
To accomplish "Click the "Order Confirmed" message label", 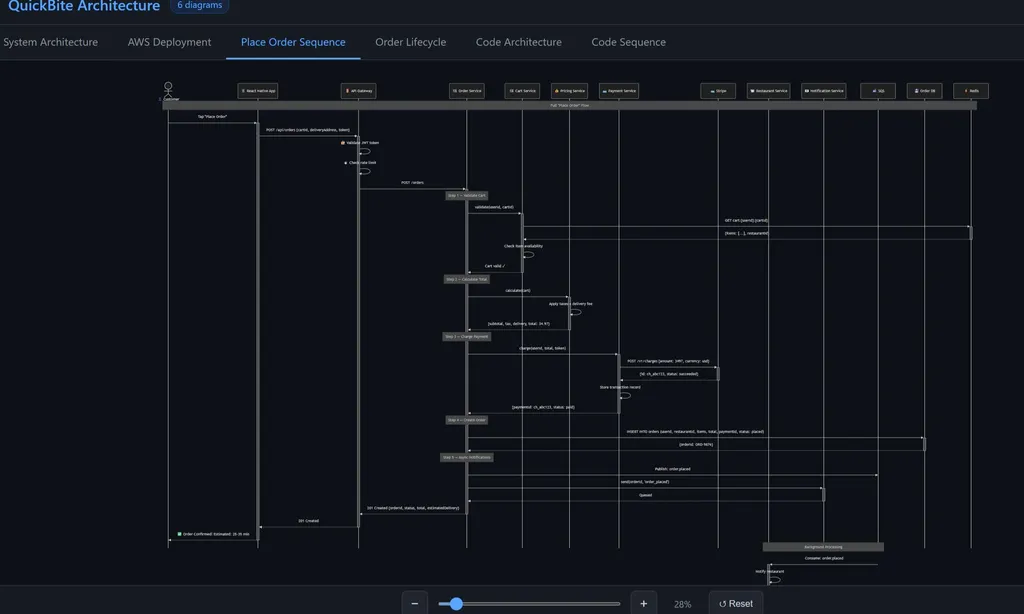I will coord(213,534).
